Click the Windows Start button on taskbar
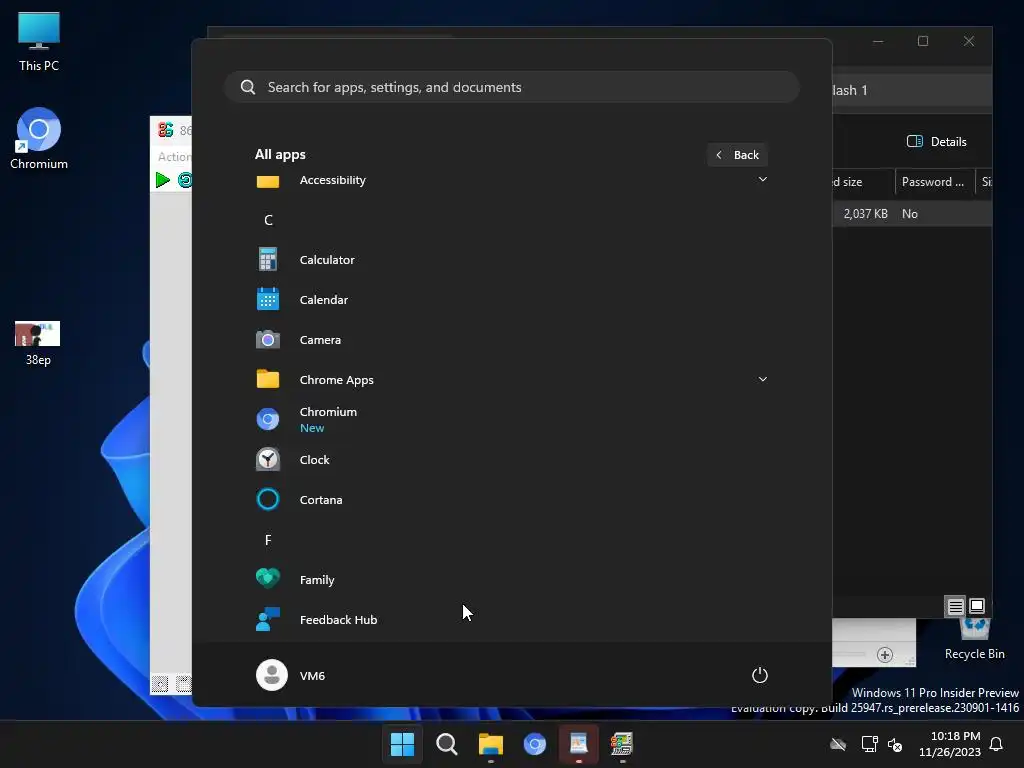The width and height of the screenshot is (1024, 768). coord(402,744)
